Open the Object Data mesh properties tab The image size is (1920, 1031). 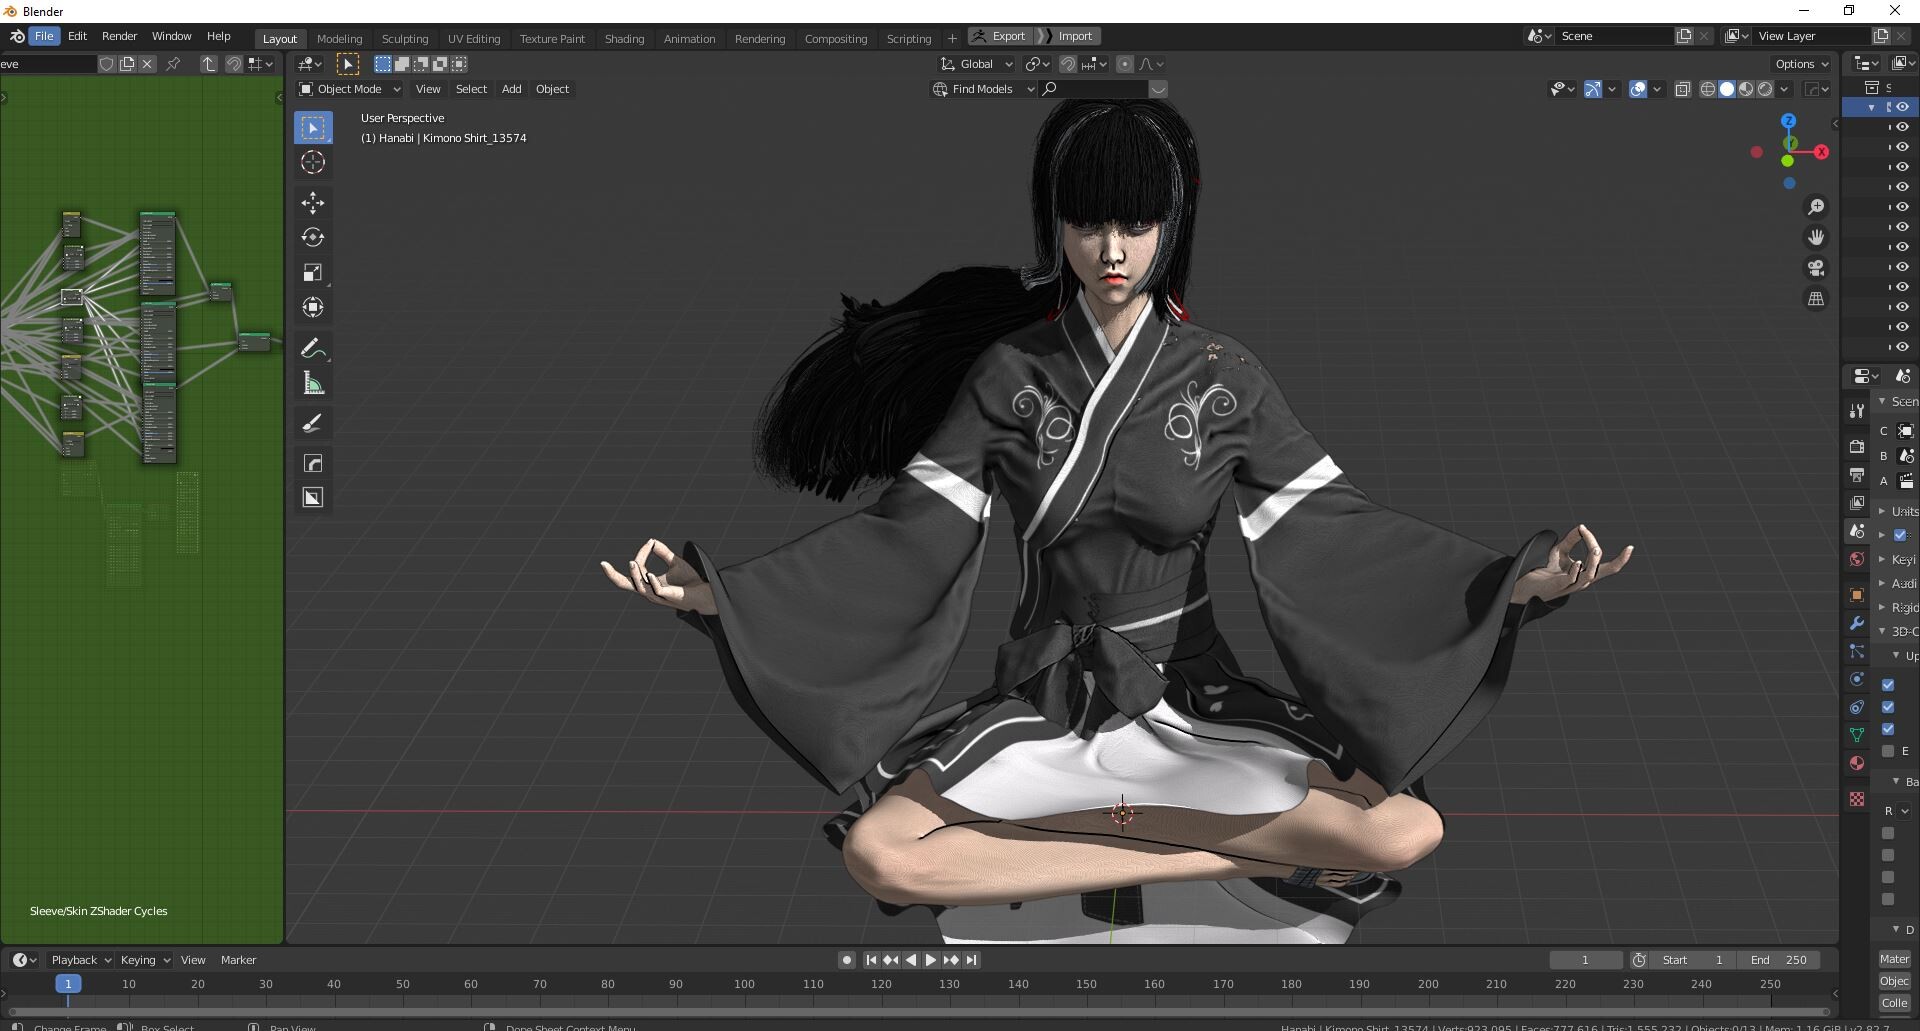1857,735
